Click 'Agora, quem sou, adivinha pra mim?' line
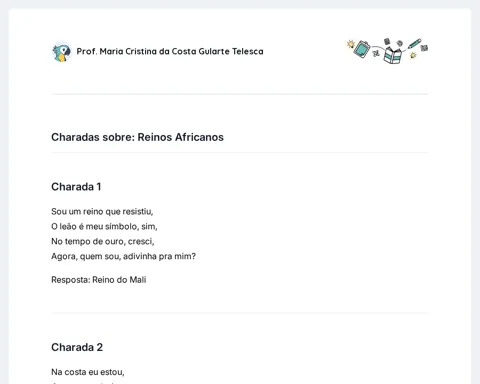Image resolution: width=480 pixels, height=384 pixels. (123, 256)
